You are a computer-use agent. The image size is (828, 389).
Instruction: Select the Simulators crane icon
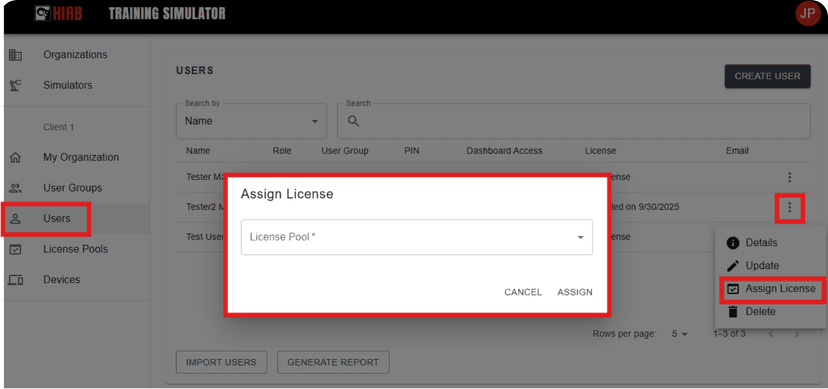tap(15, 85)
